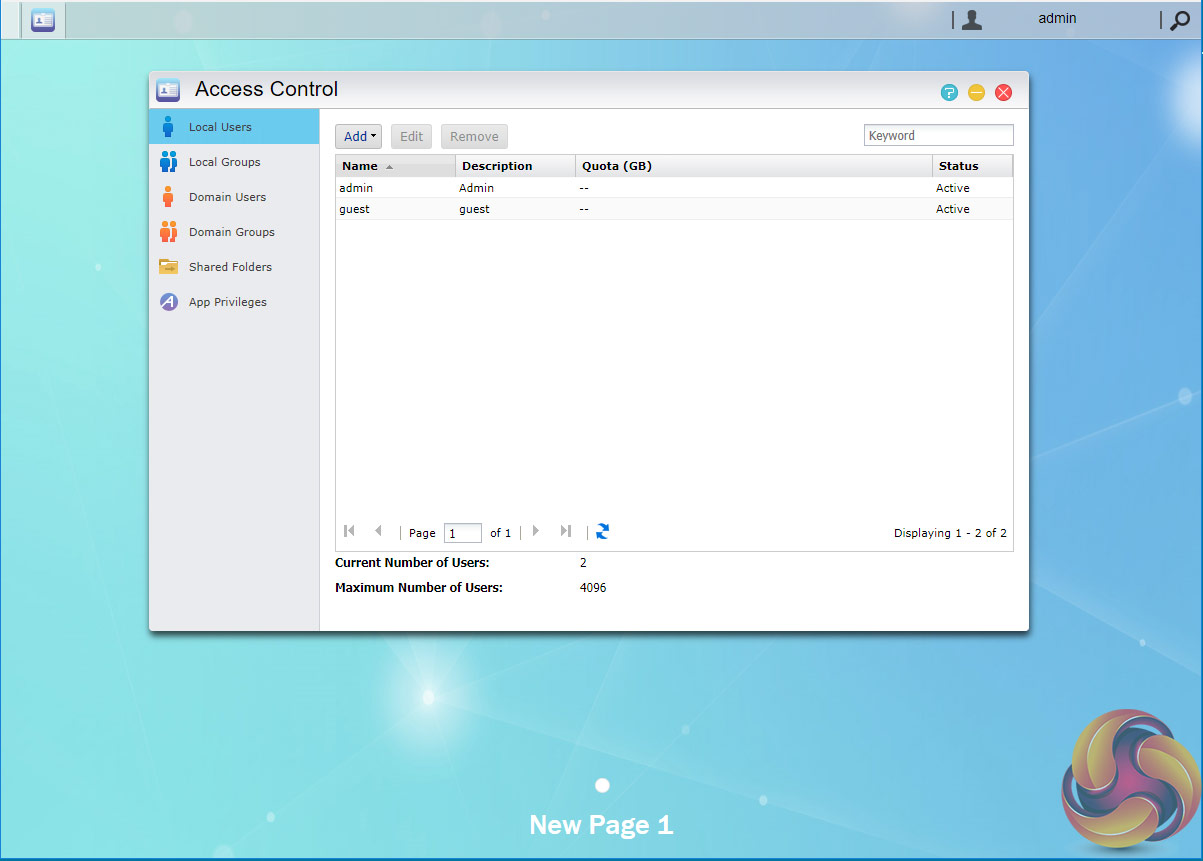Viewport: 1203px width, 861px height.
Task: Expand the Add dropdown button
Action: [x=358, y=137]
